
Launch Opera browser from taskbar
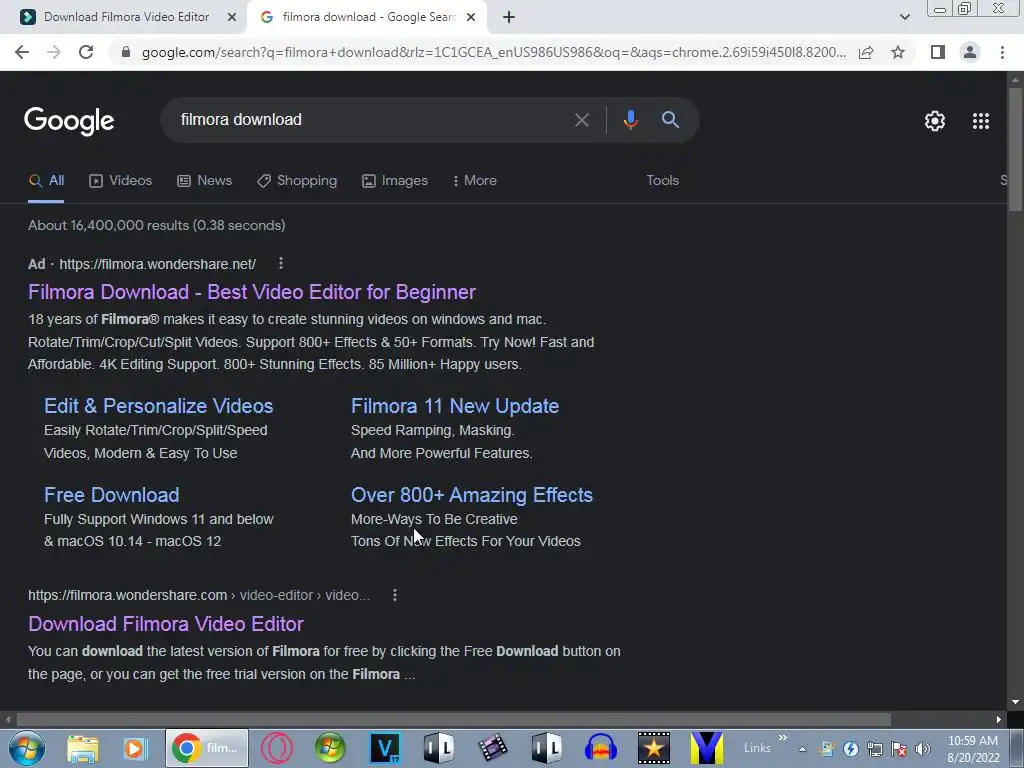click(276, 748)
